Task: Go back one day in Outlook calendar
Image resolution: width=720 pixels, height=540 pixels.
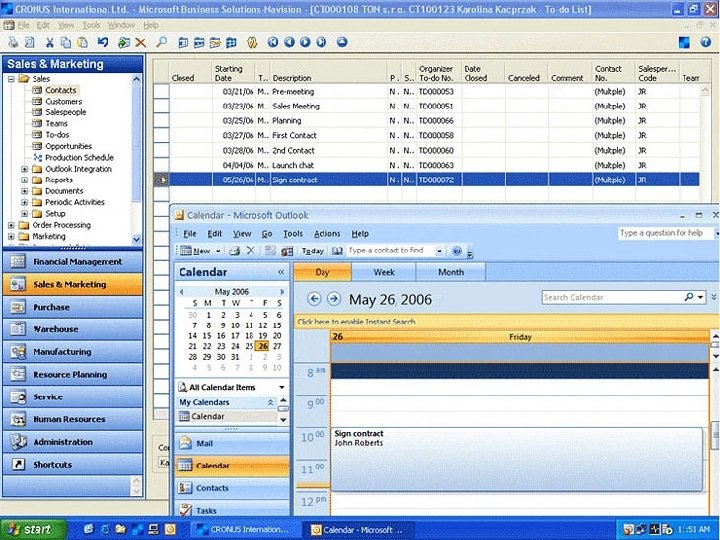Action: 314,299
